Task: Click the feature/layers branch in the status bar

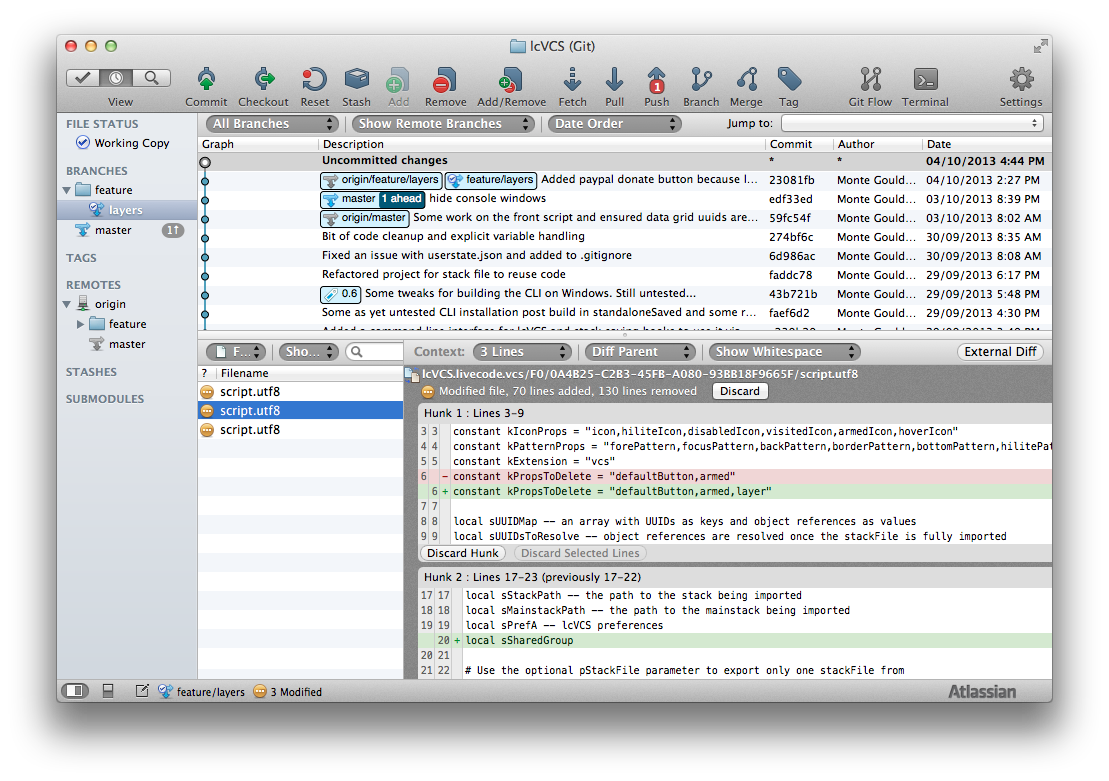Action: [202, 692]
